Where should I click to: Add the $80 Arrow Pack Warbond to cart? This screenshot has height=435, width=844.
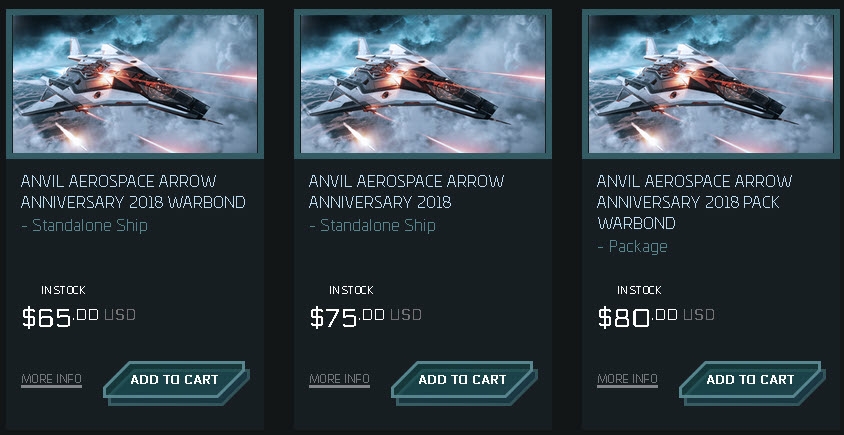[750, 380]
